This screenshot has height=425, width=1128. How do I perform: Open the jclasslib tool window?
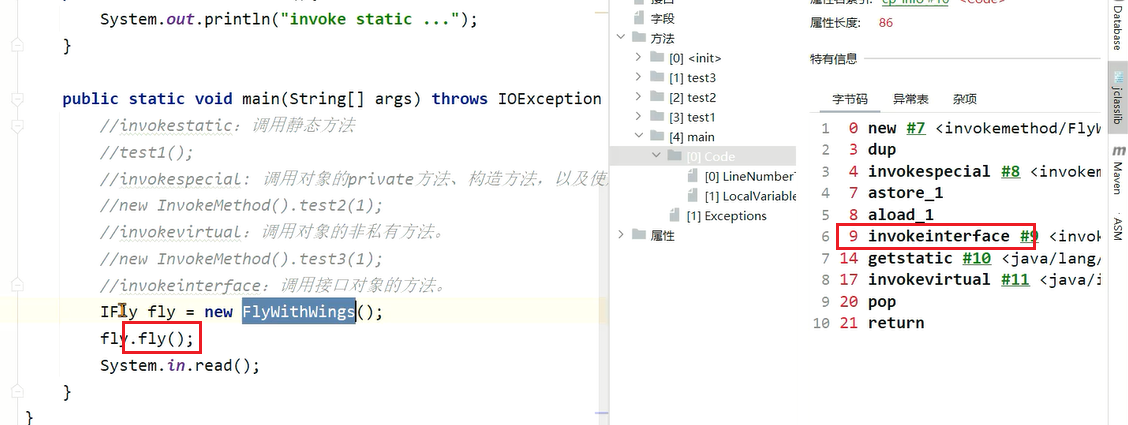pos(1116,98)
